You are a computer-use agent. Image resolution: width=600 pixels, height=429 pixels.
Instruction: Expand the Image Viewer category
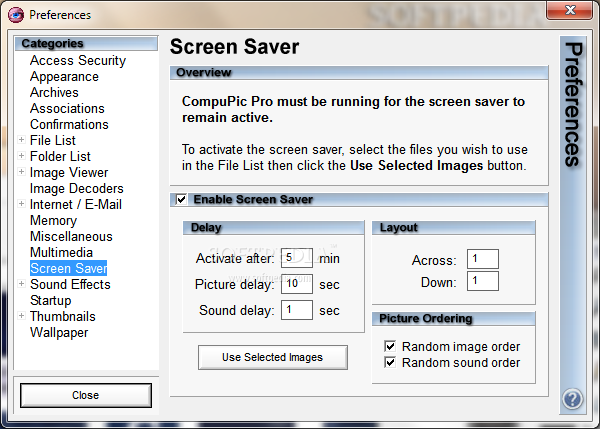click(22, 172)
